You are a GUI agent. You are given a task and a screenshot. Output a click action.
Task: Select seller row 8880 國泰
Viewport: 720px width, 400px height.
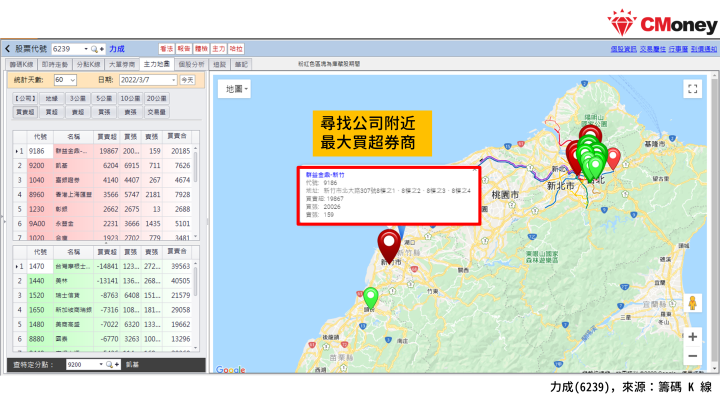pos(103,339)
